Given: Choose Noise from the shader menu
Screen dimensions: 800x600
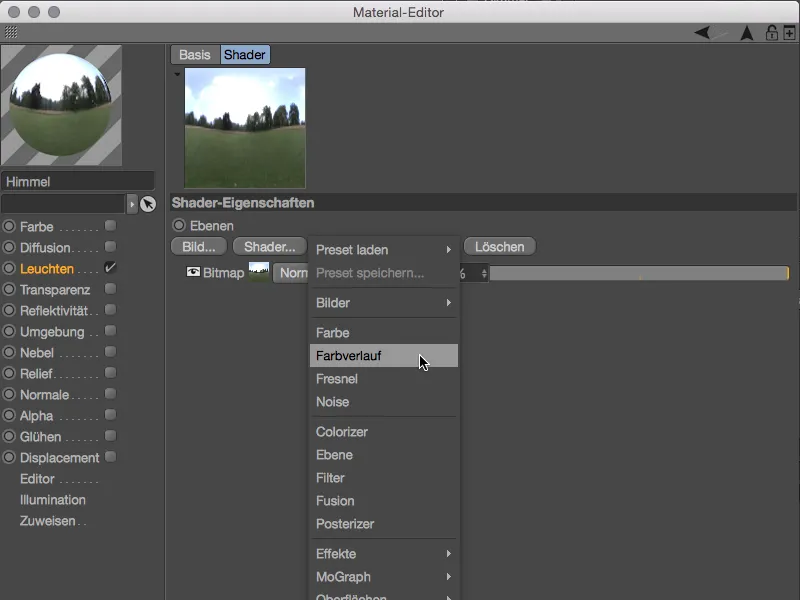Looking at the screenshot, I should coord(384,402).
